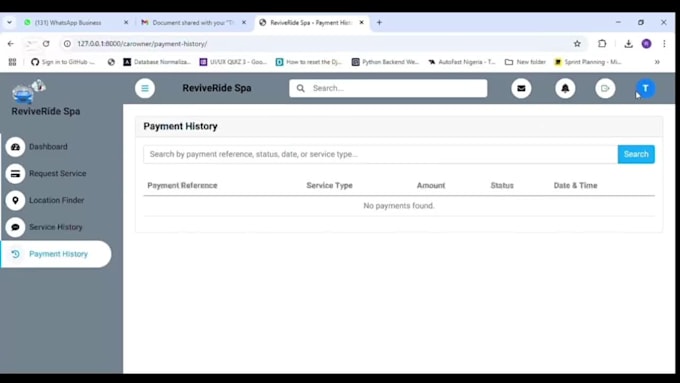Click the Amount column header
This screenshot has height=383, width=680.
[431, 186]
